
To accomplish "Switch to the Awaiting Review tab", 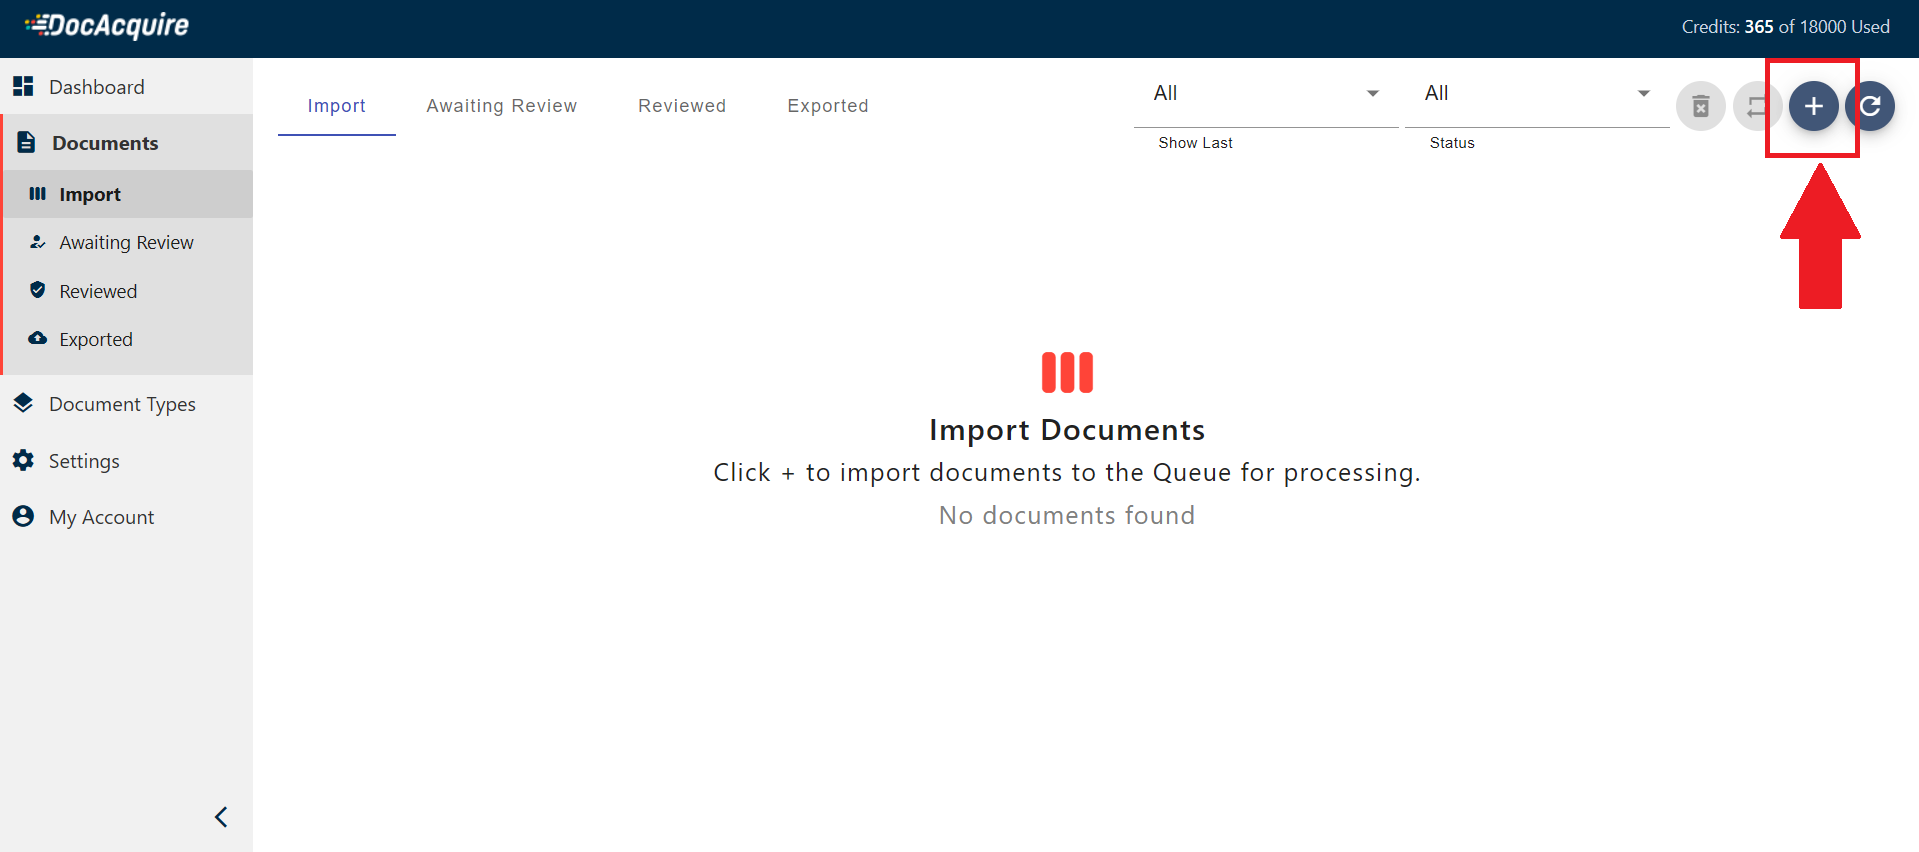I will [501, 106].
